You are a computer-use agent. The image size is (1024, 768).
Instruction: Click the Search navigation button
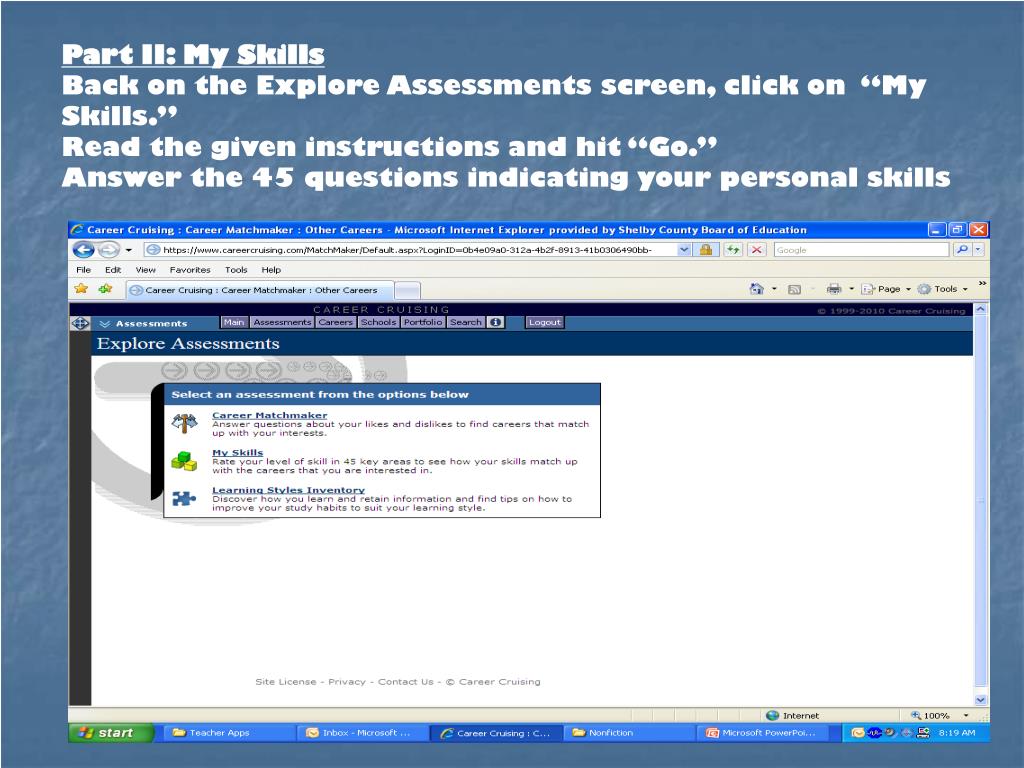pos(466,322)
